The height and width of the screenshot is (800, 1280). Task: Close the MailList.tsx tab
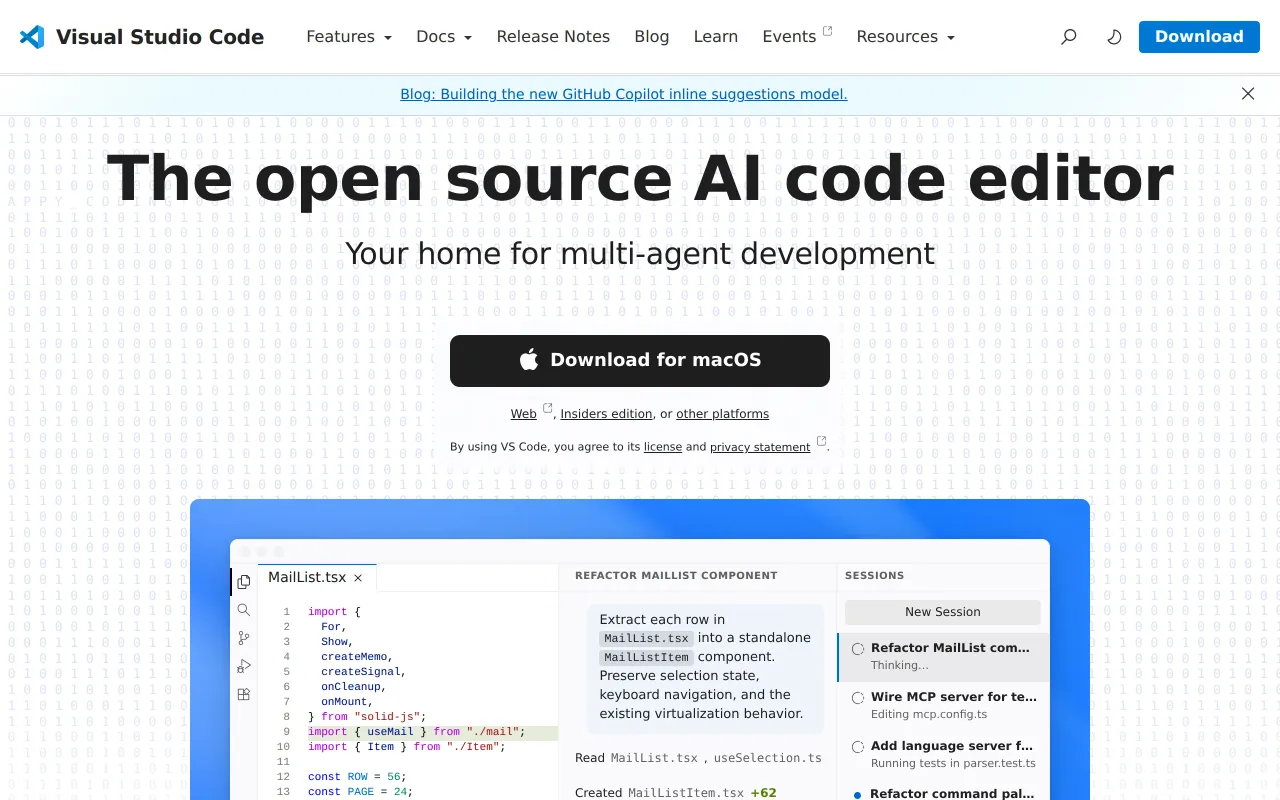[358, 578]
